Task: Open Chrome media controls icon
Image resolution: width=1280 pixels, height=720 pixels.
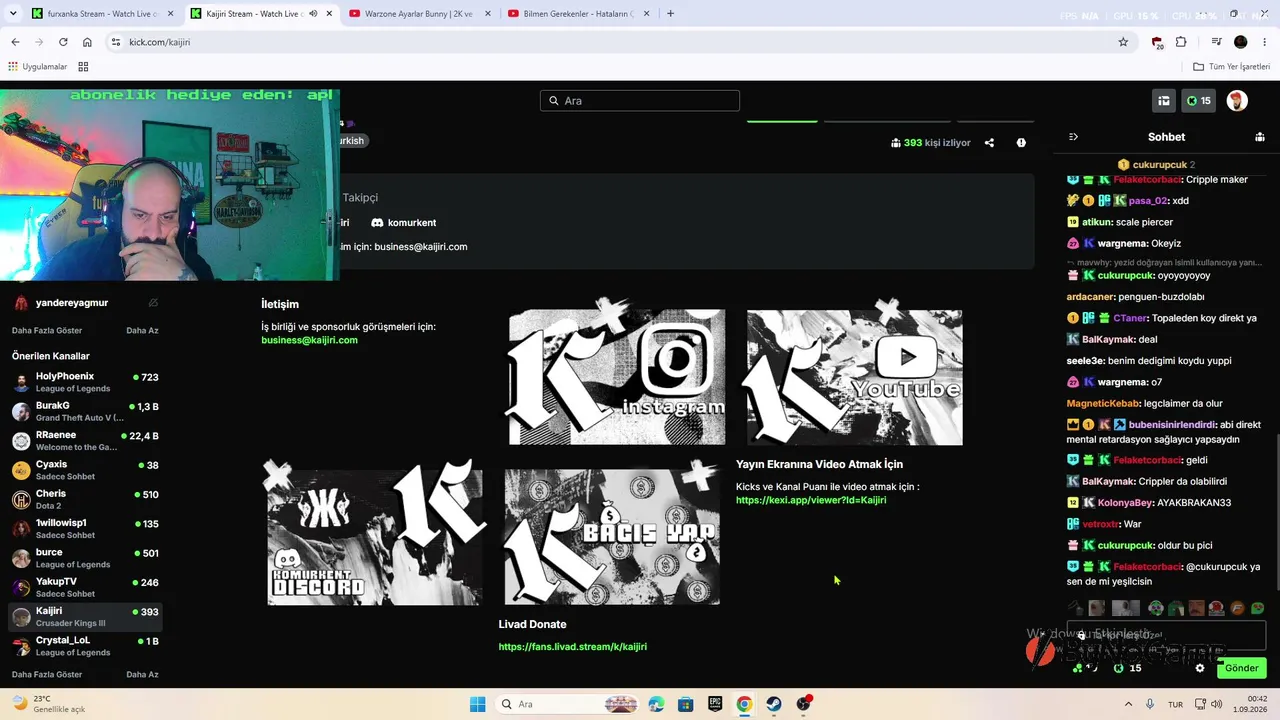Action: 1217,42
